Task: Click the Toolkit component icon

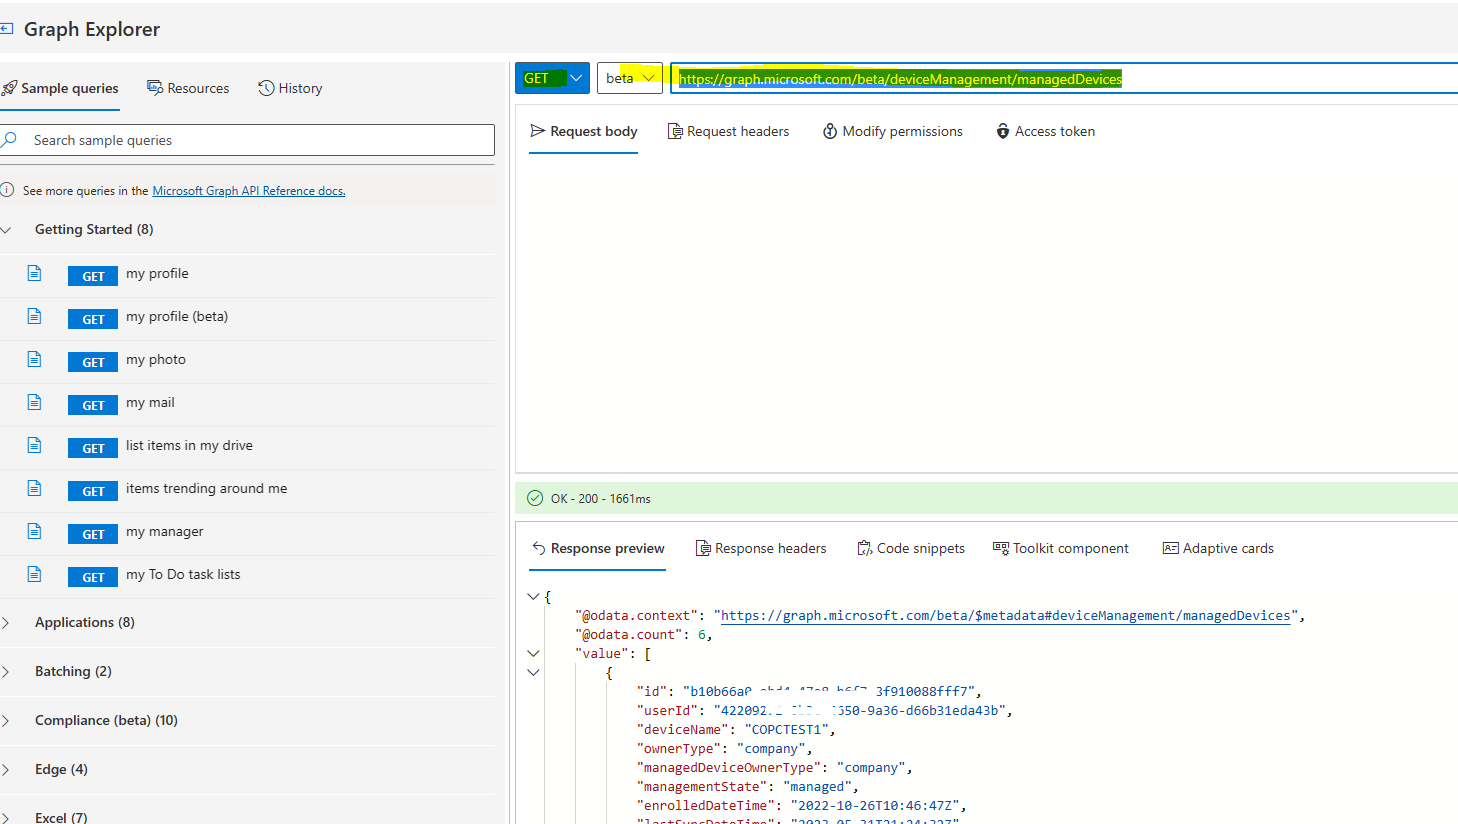Action: click(1001, 548)
